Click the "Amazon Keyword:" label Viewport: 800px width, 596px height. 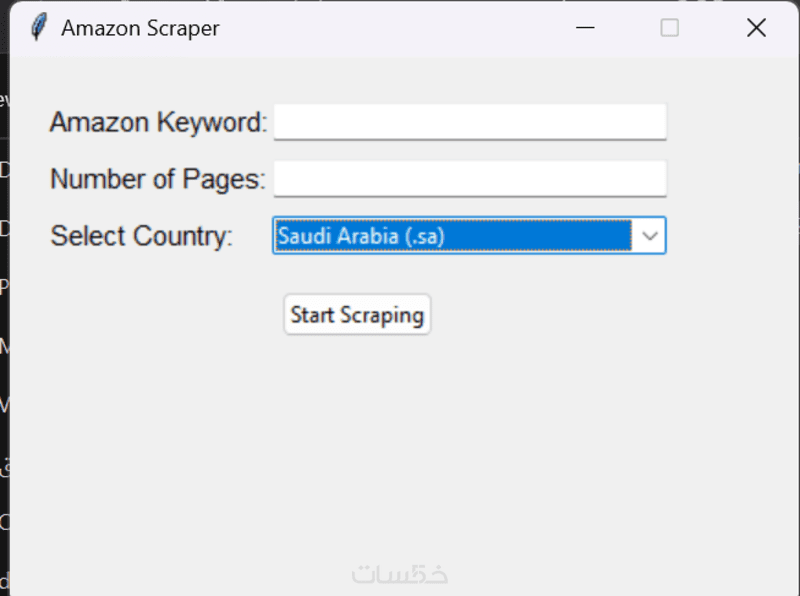point(159,123)
